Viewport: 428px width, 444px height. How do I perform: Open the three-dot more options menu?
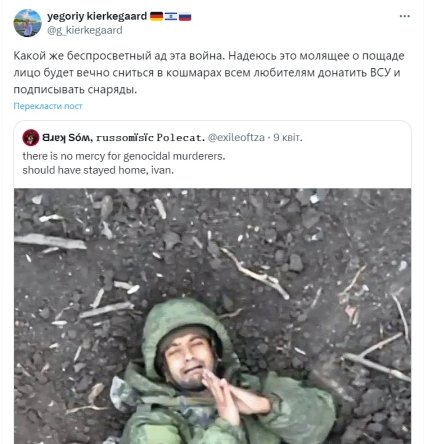404,16
